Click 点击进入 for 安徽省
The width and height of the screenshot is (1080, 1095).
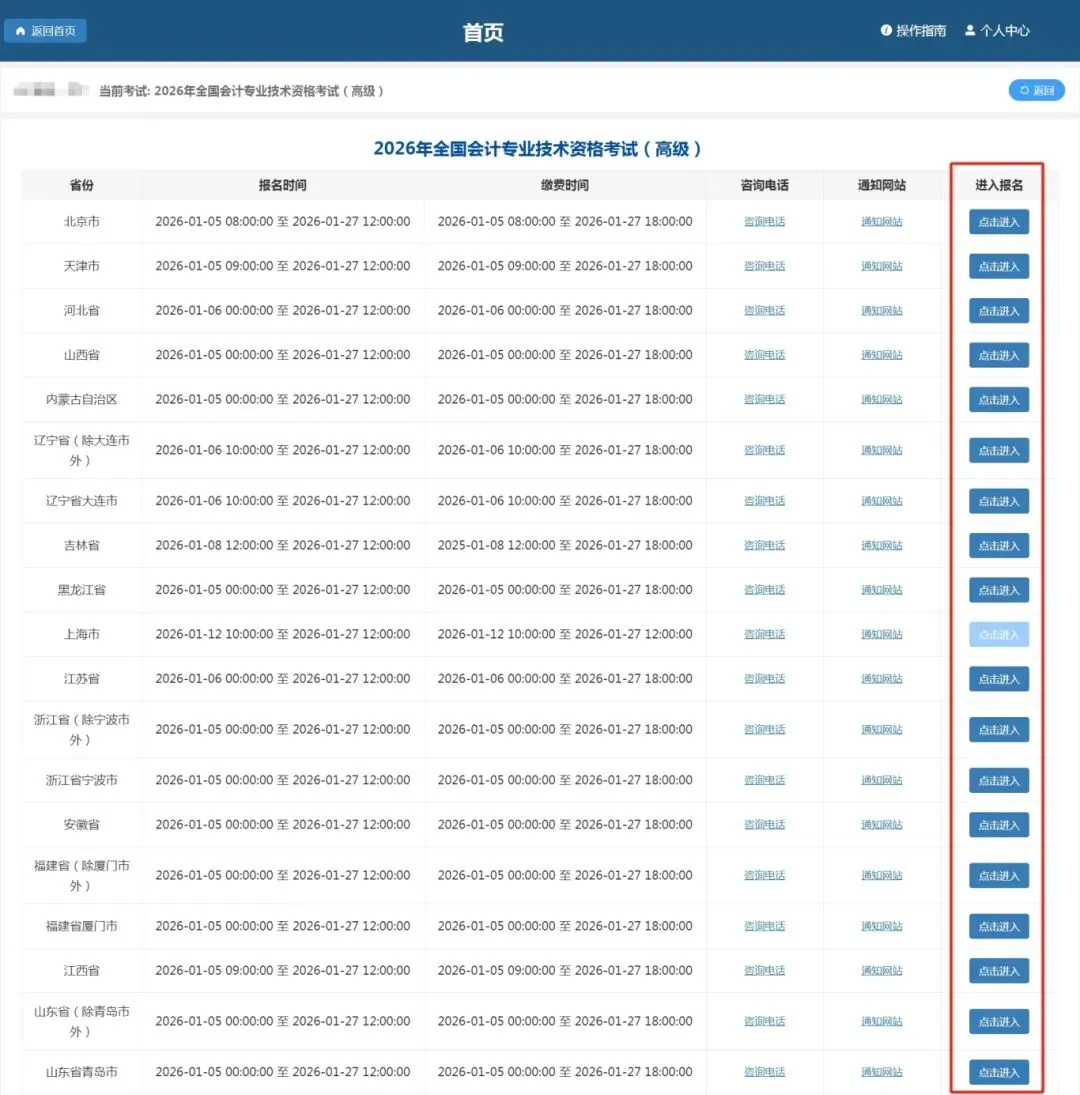click(998, 825)
